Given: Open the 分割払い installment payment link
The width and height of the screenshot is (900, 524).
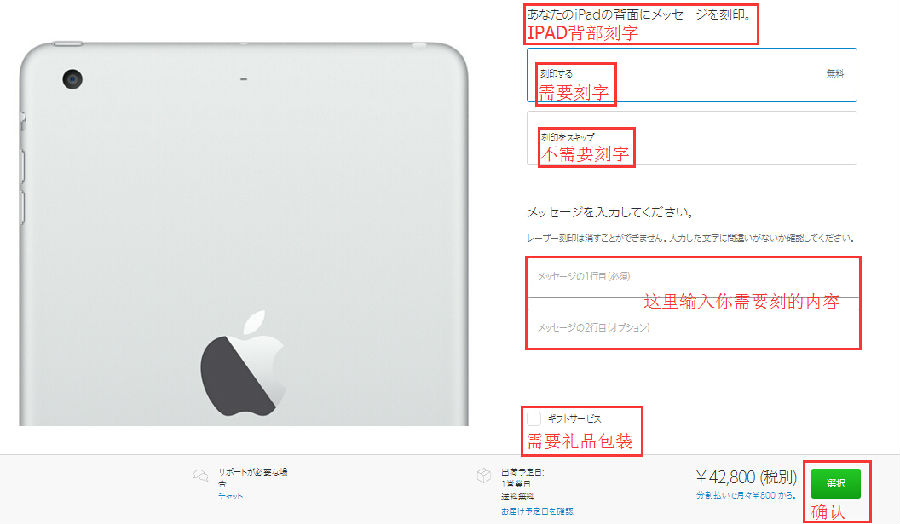Looking at the screenshot, I should point(746,495).
